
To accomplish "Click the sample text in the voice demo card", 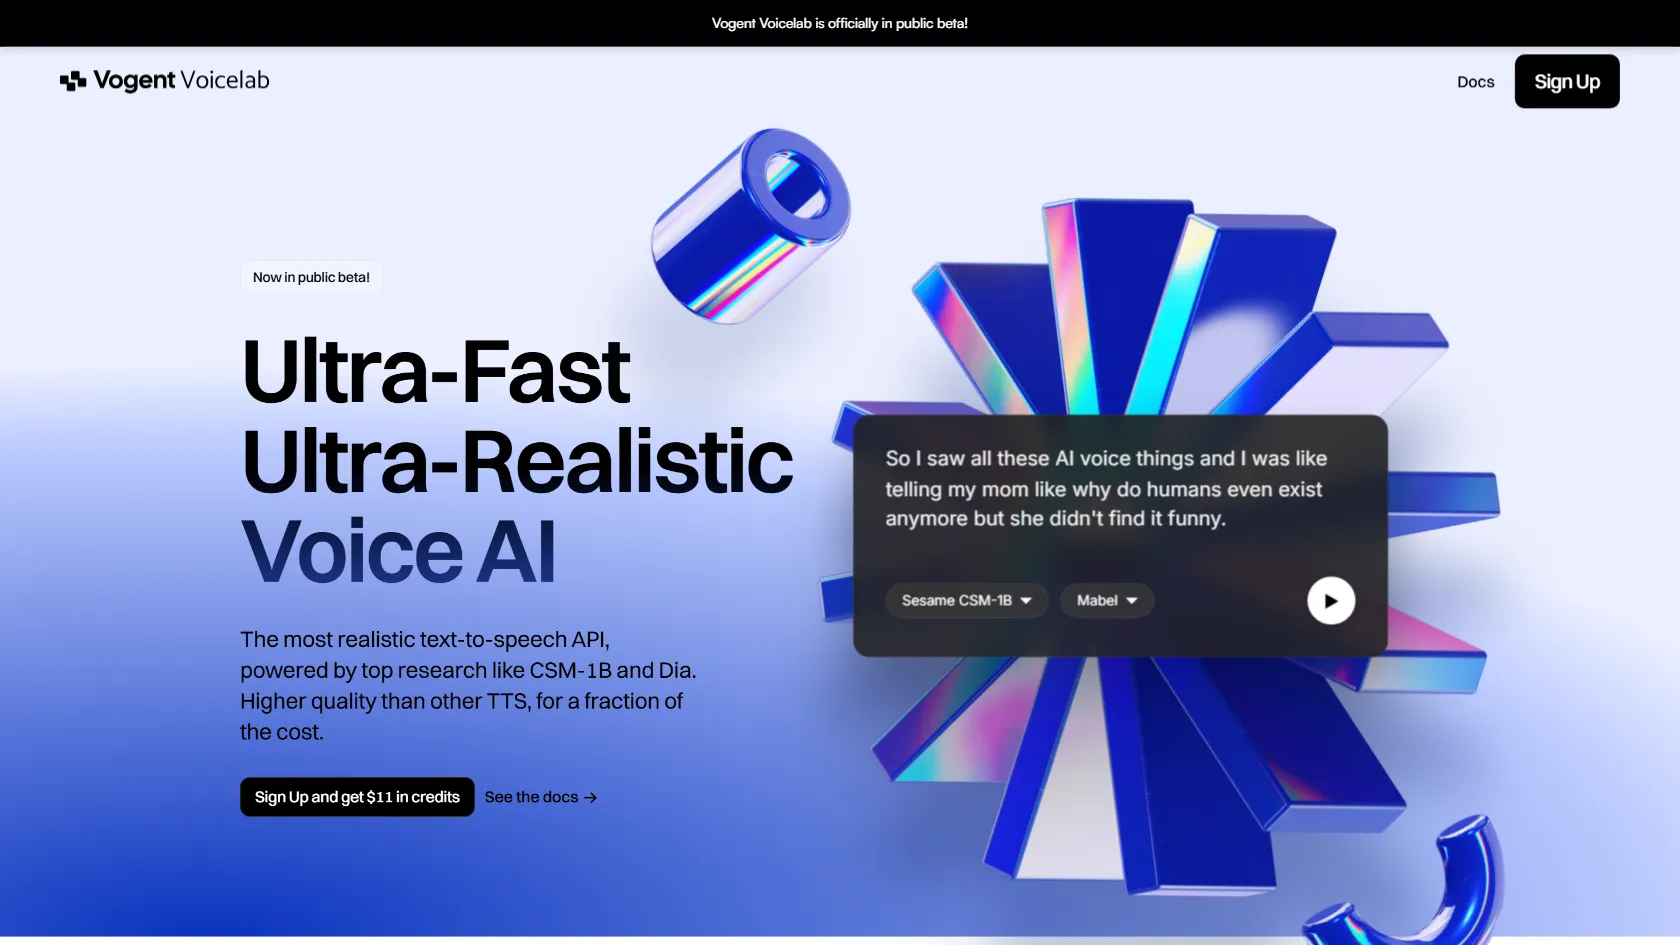I will tap(1106, 488).
